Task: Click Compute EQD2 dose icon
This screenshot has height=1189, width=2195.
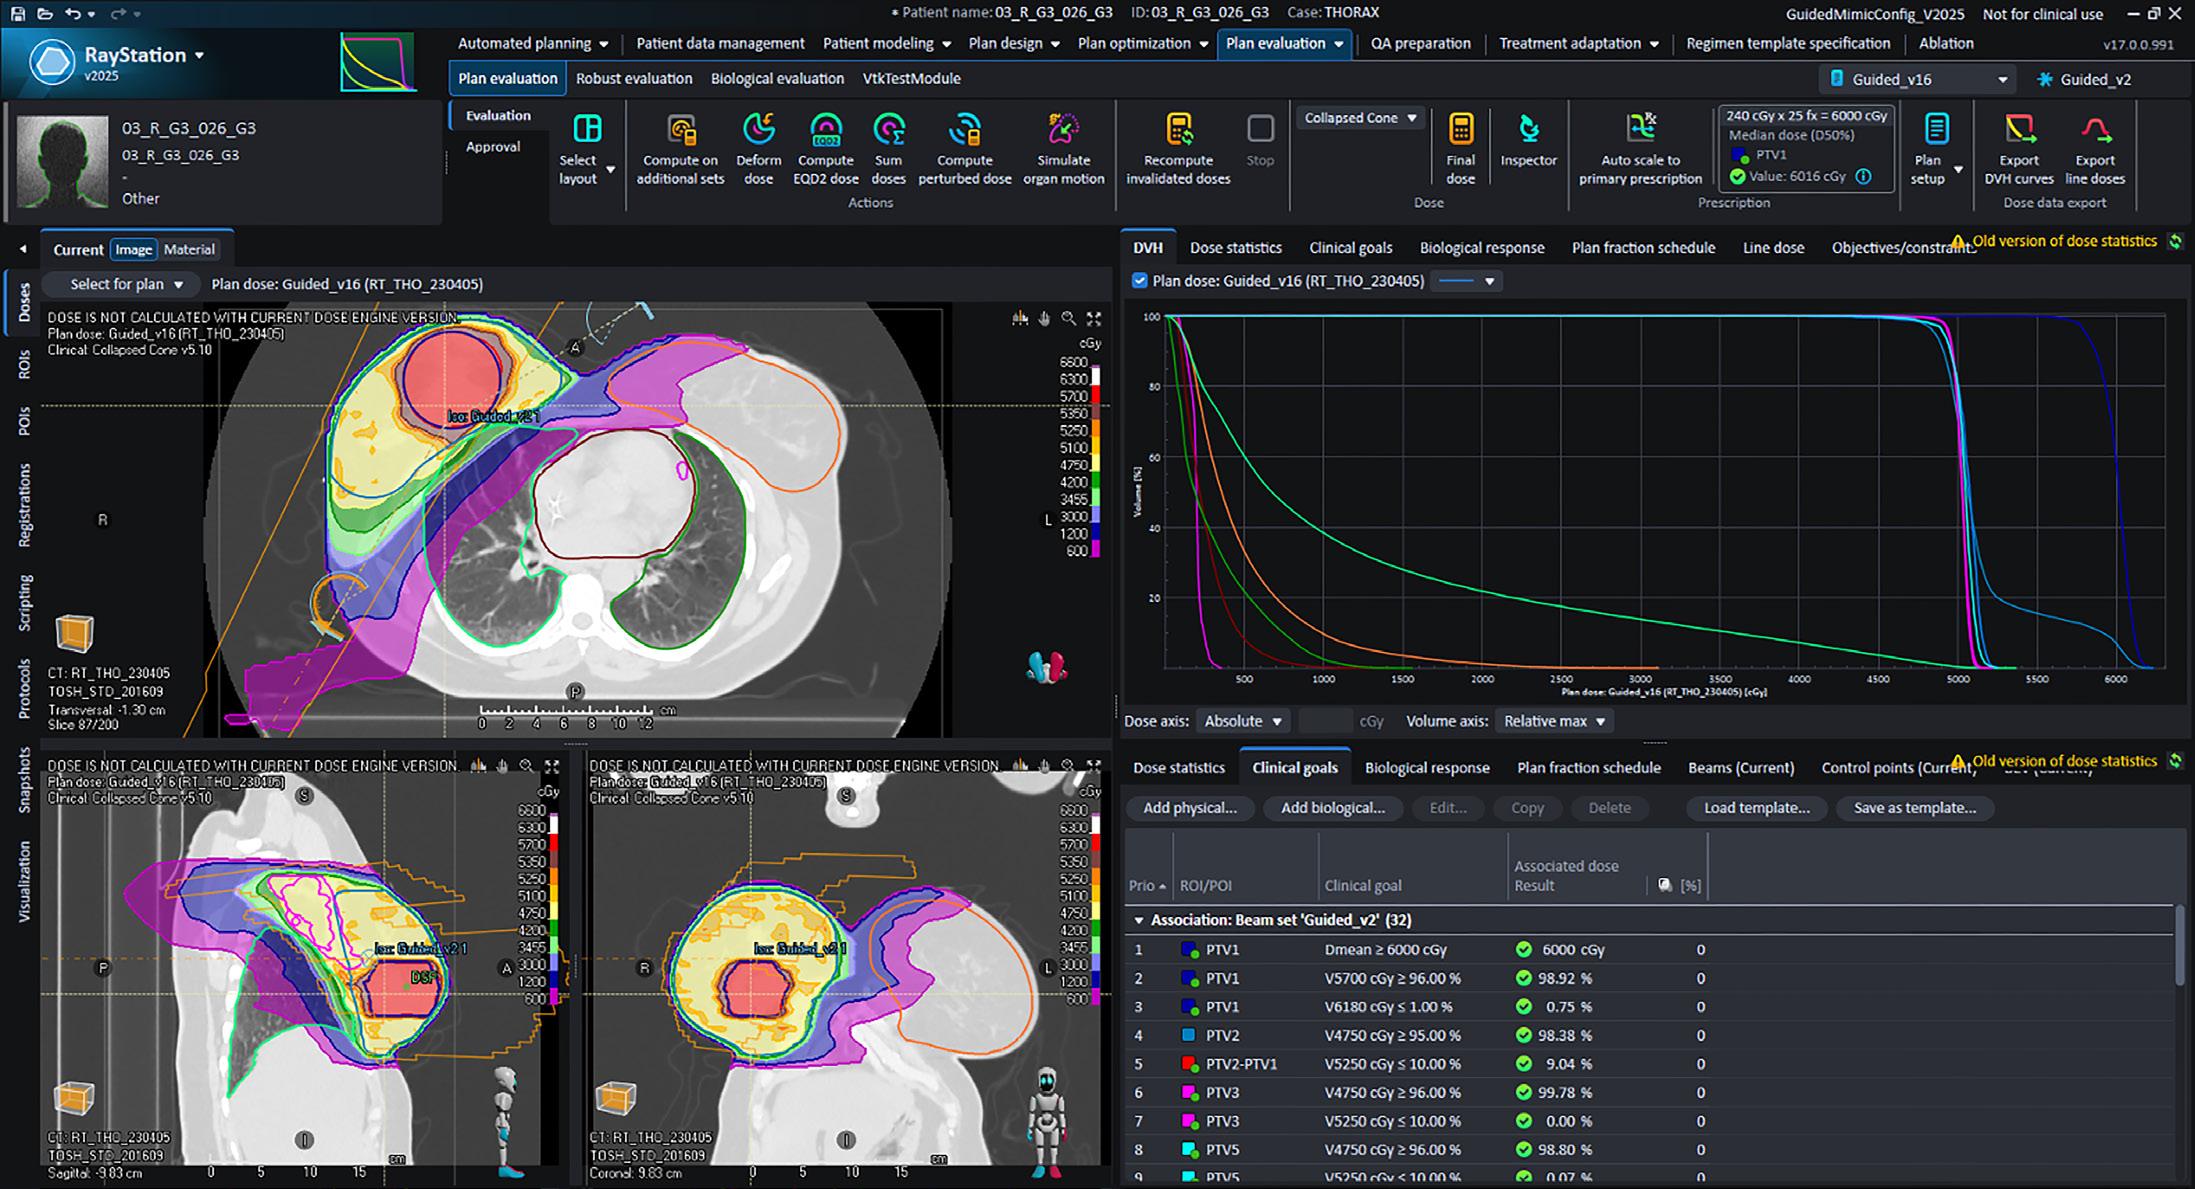Action: [x=825, y=131]
